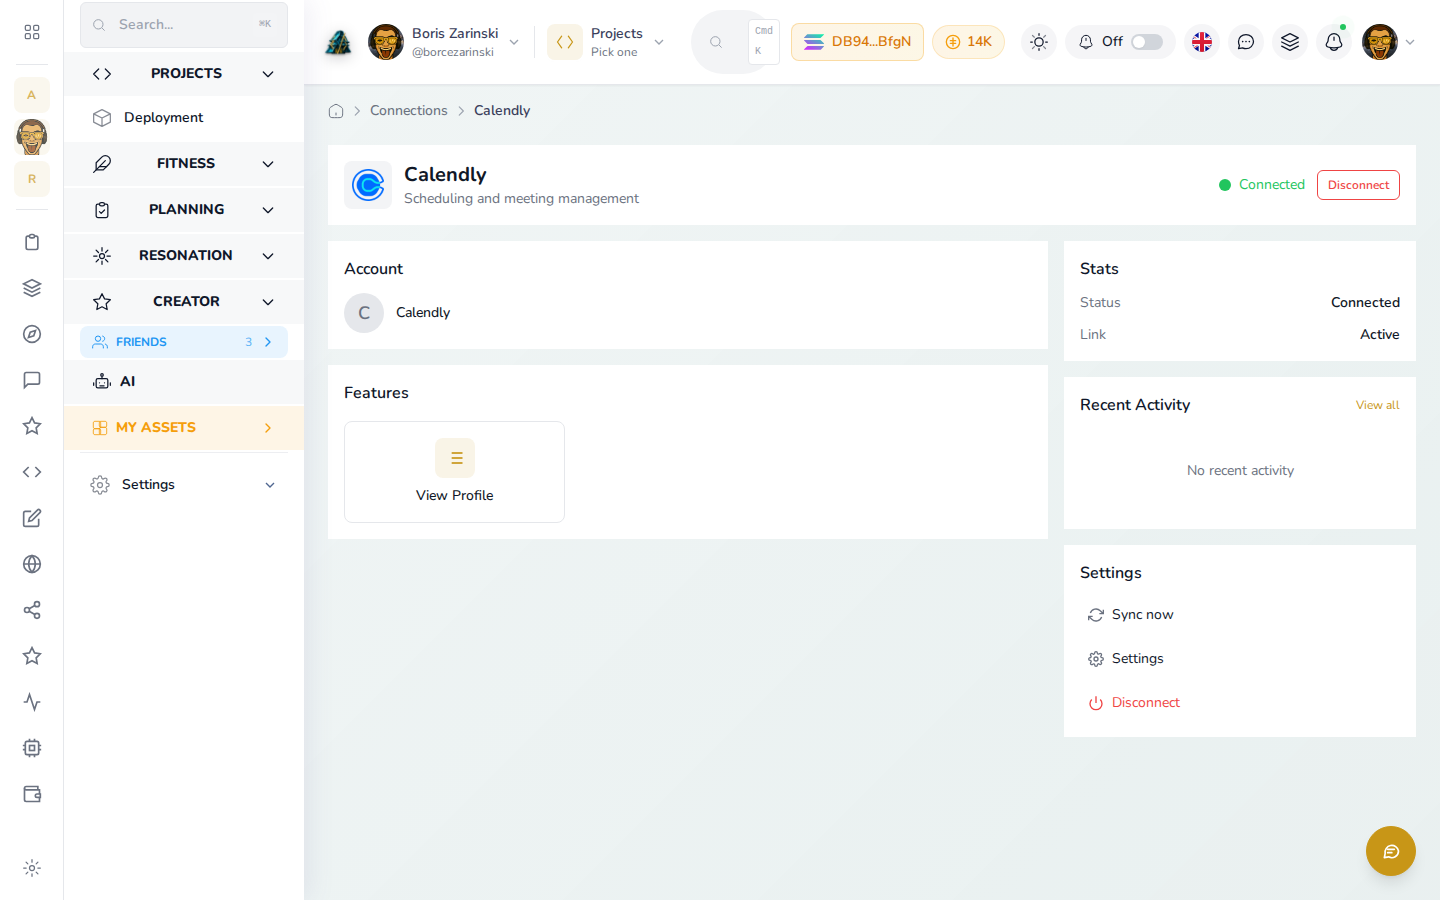Screen dimensions: 1440x900
Task: Open the UK flag language selector
Action: coord(1202,42)
